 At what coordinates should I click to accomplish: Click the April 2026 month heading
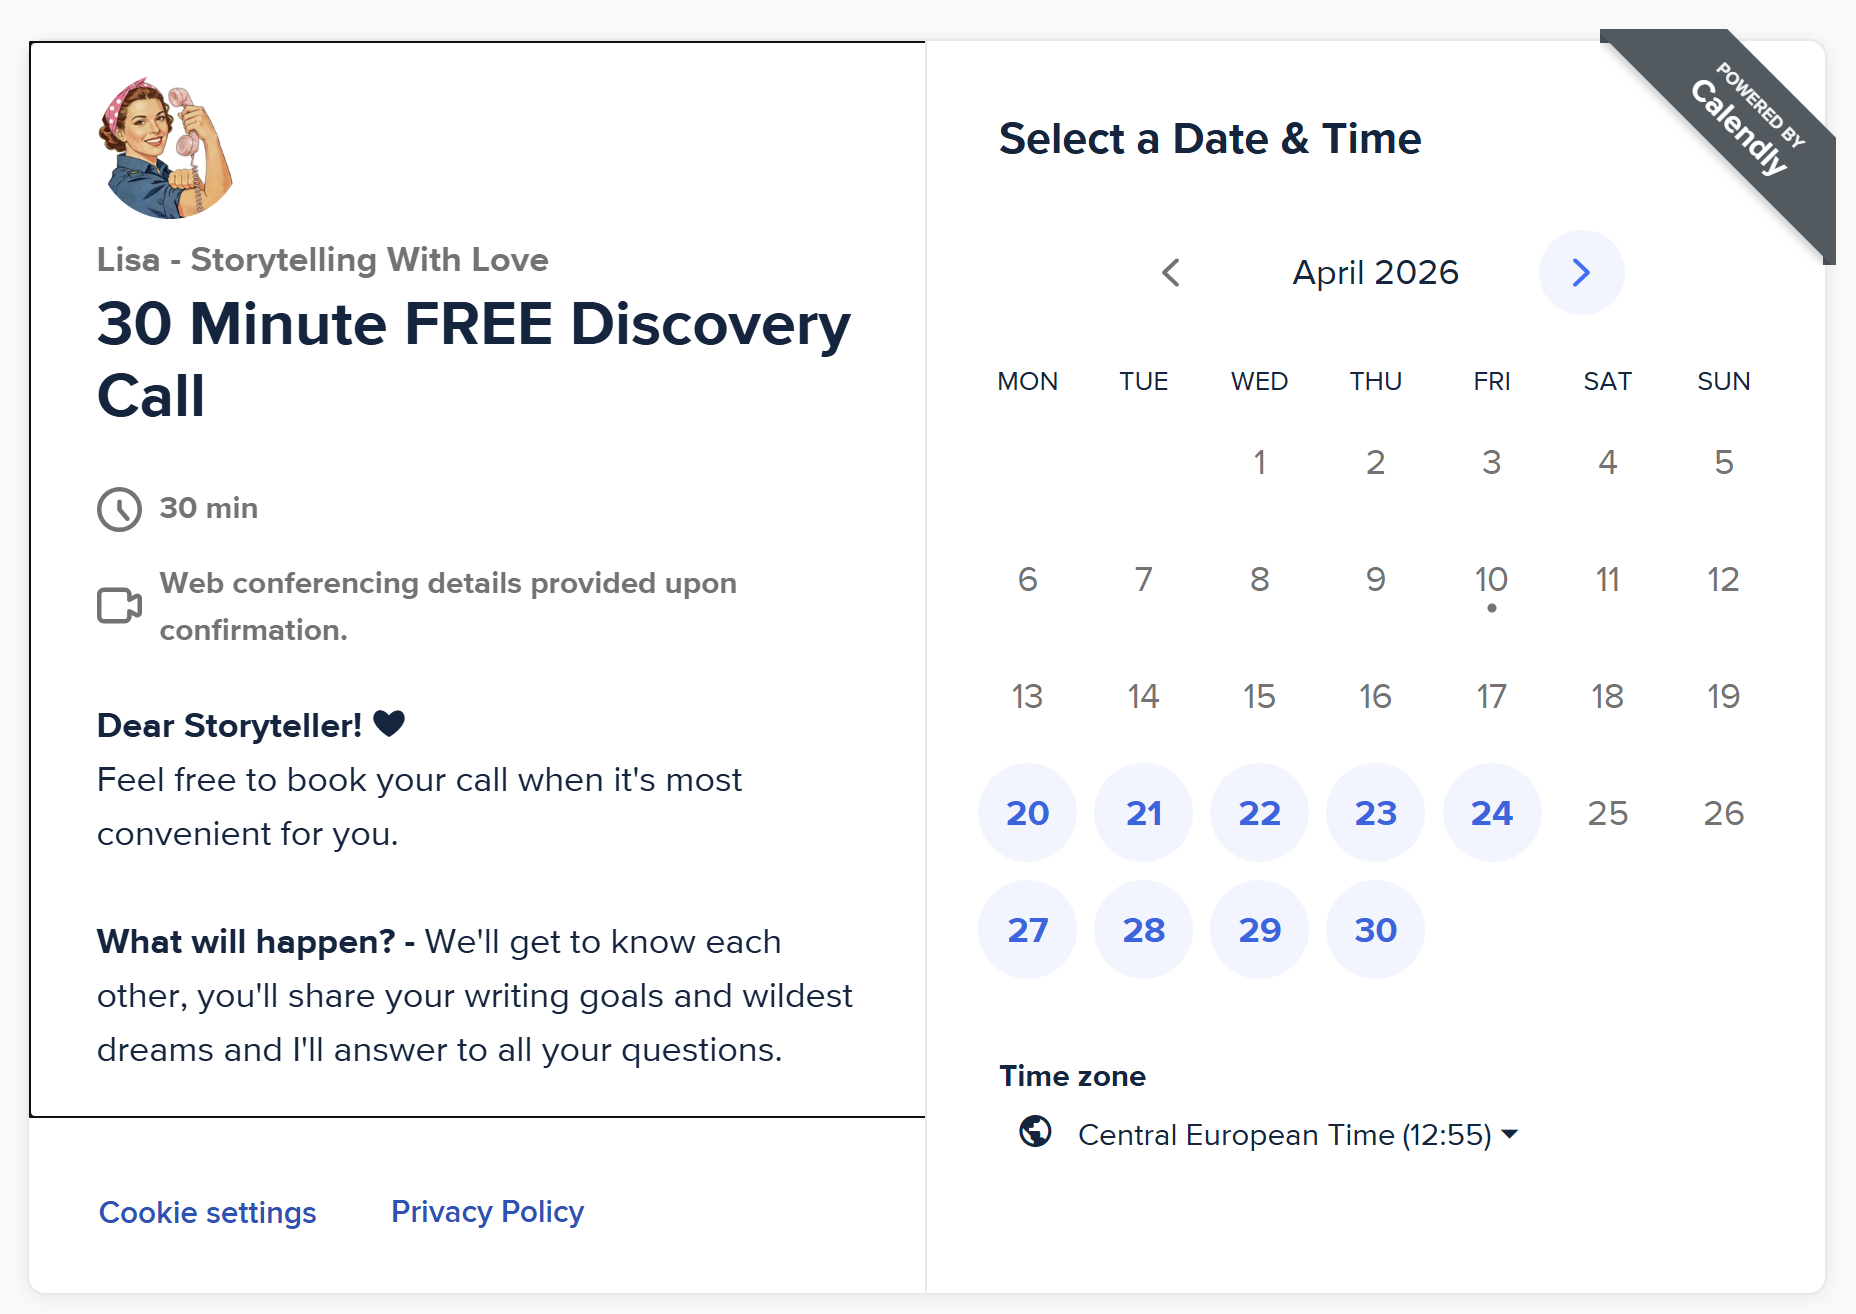(1375, 272)
